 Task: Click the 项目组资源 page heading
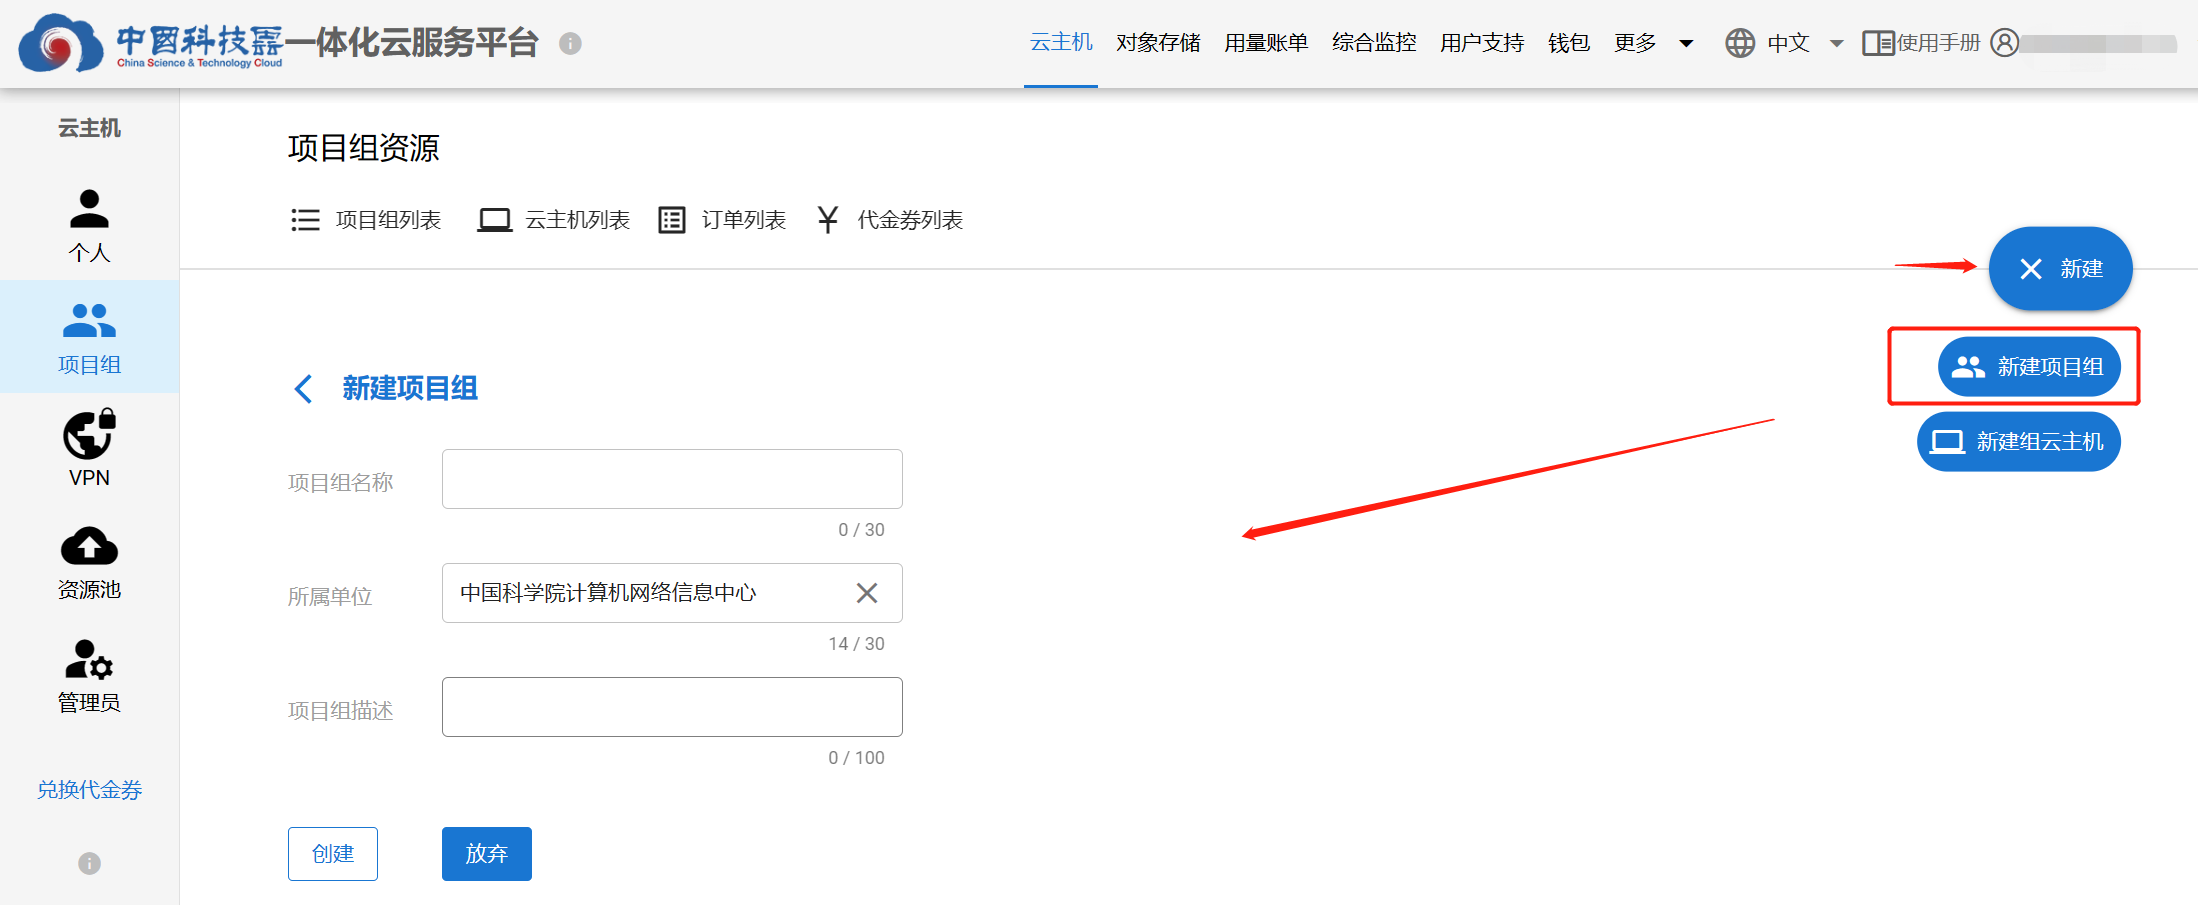364,148
